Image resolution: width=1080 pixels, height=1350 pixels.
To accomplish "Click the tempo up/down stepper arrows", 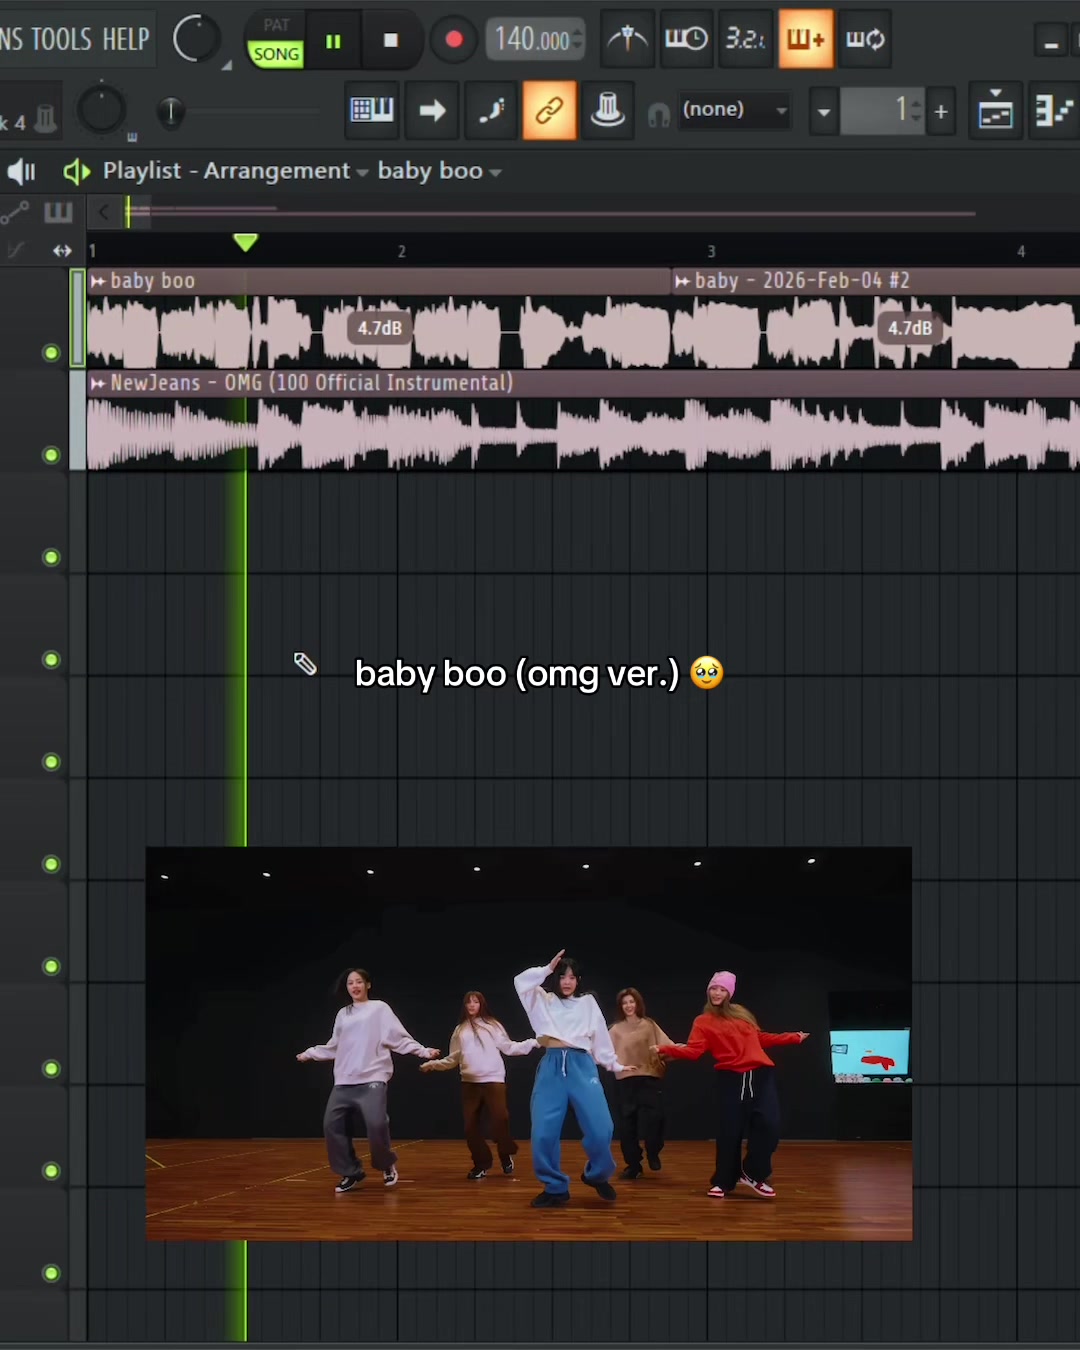I will pos(577,40).
